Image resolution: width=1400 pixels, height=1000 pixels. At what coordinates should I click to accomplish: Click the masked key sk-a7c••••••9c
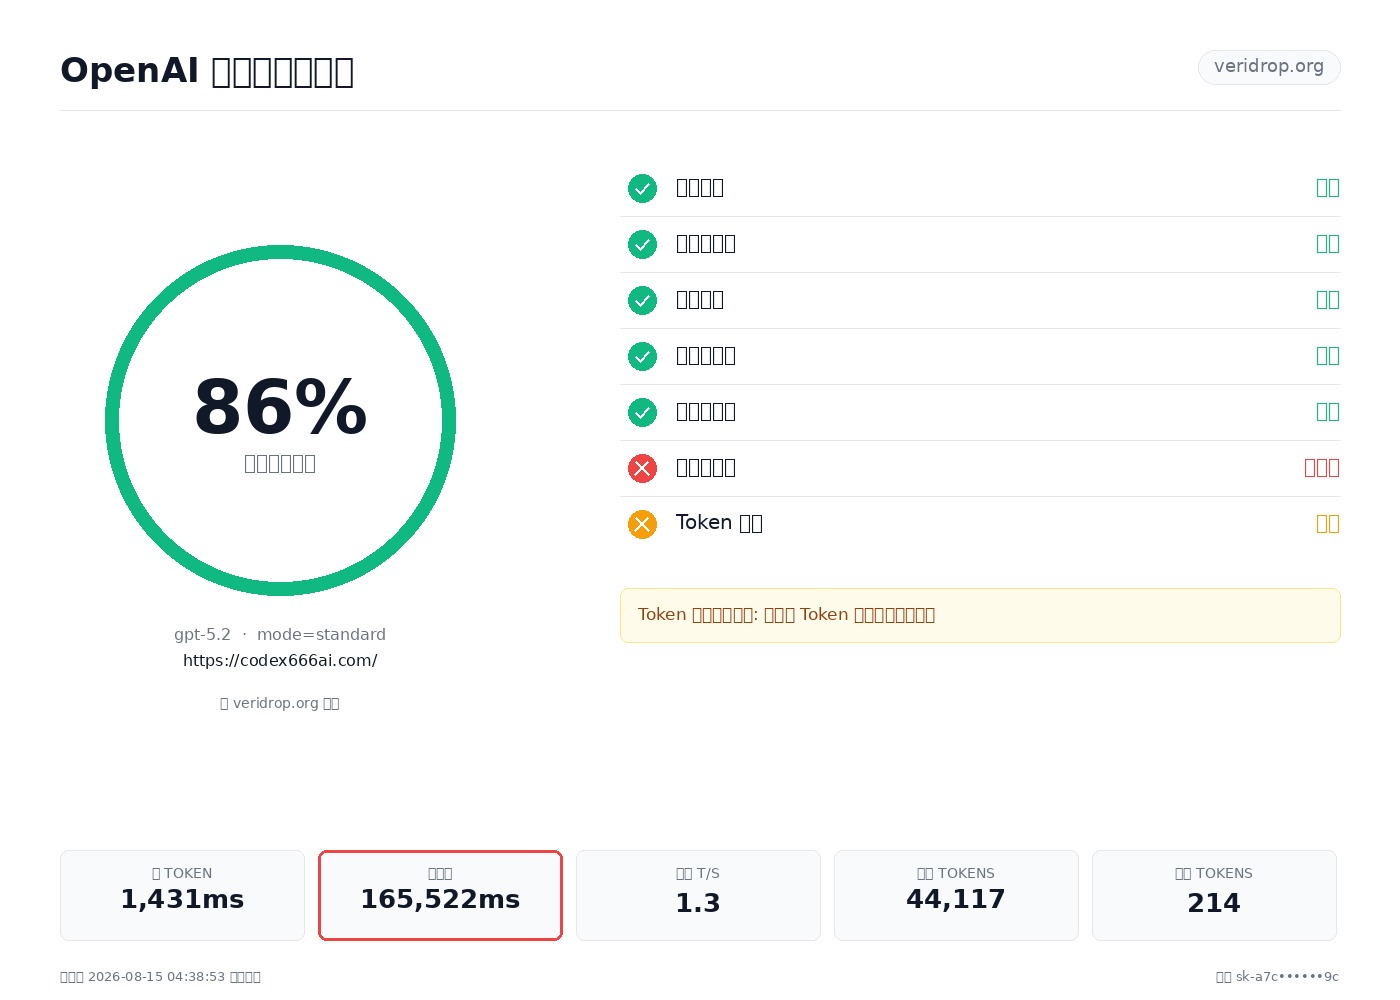pyautogui.click(x=1287, y=977)
